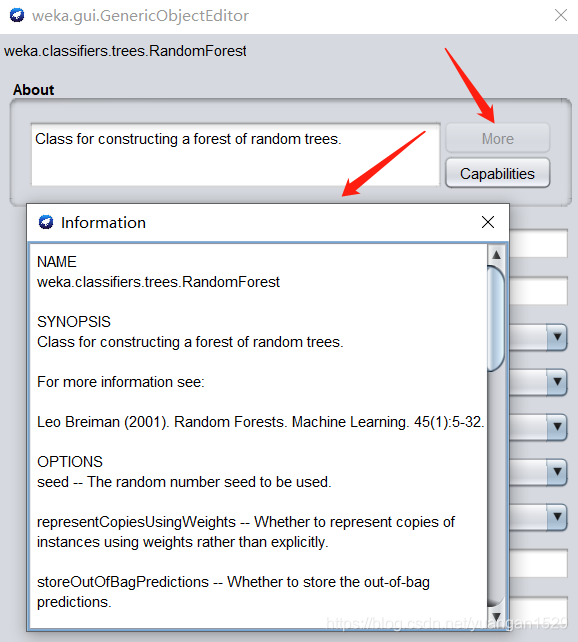Viewport: 578px width, 642px height.
Task: Click the 'Information' window title text
Action: (x=103, y=223)
